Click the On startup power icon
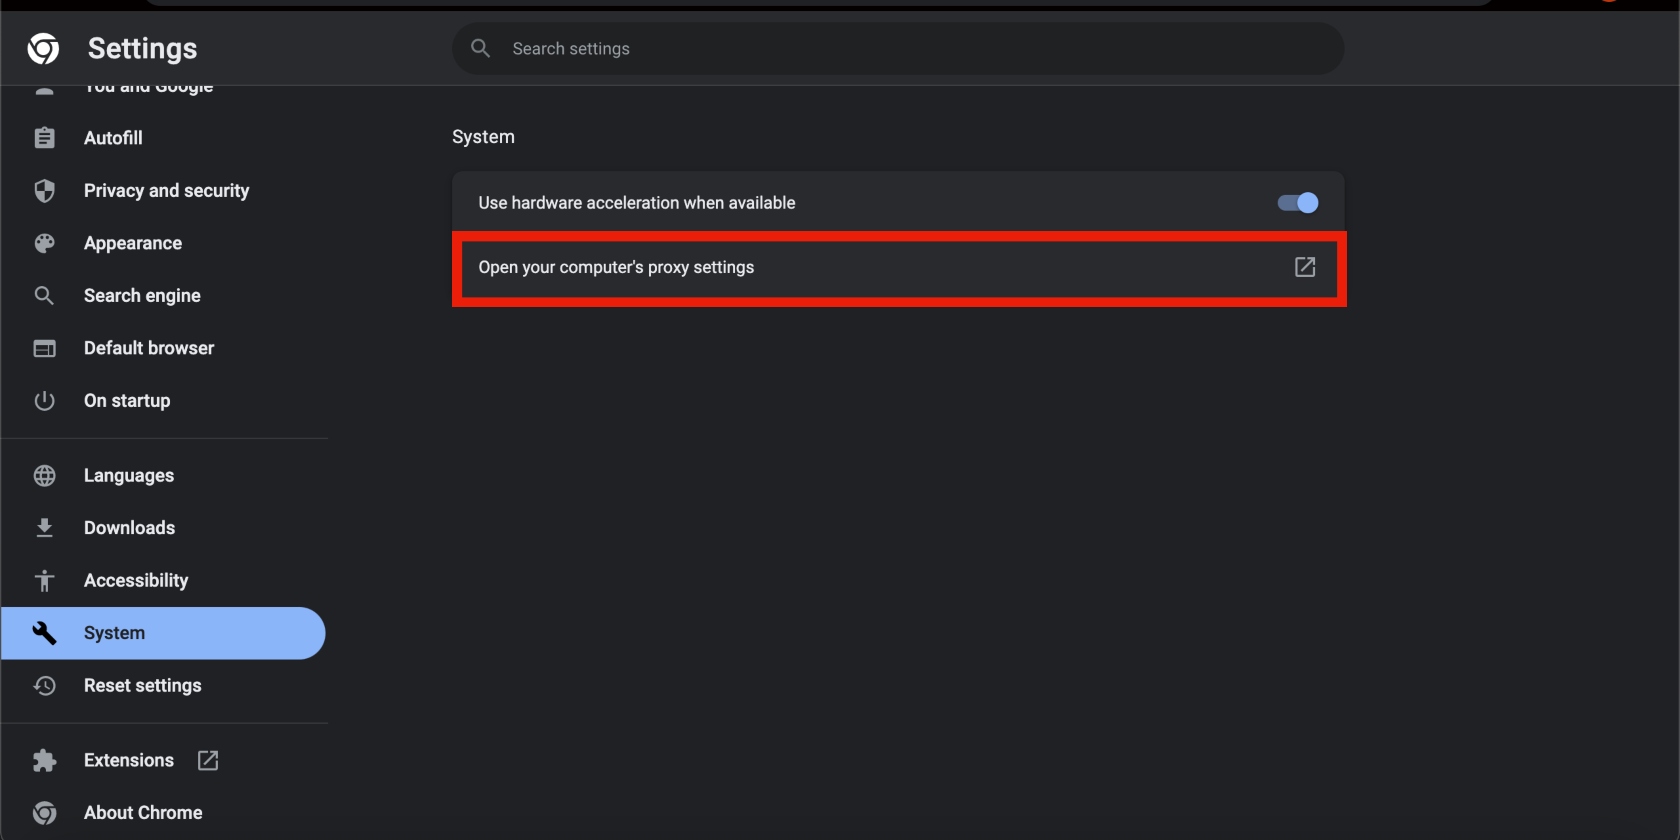This screenshot has height=840, width=1680. [44, 401]
